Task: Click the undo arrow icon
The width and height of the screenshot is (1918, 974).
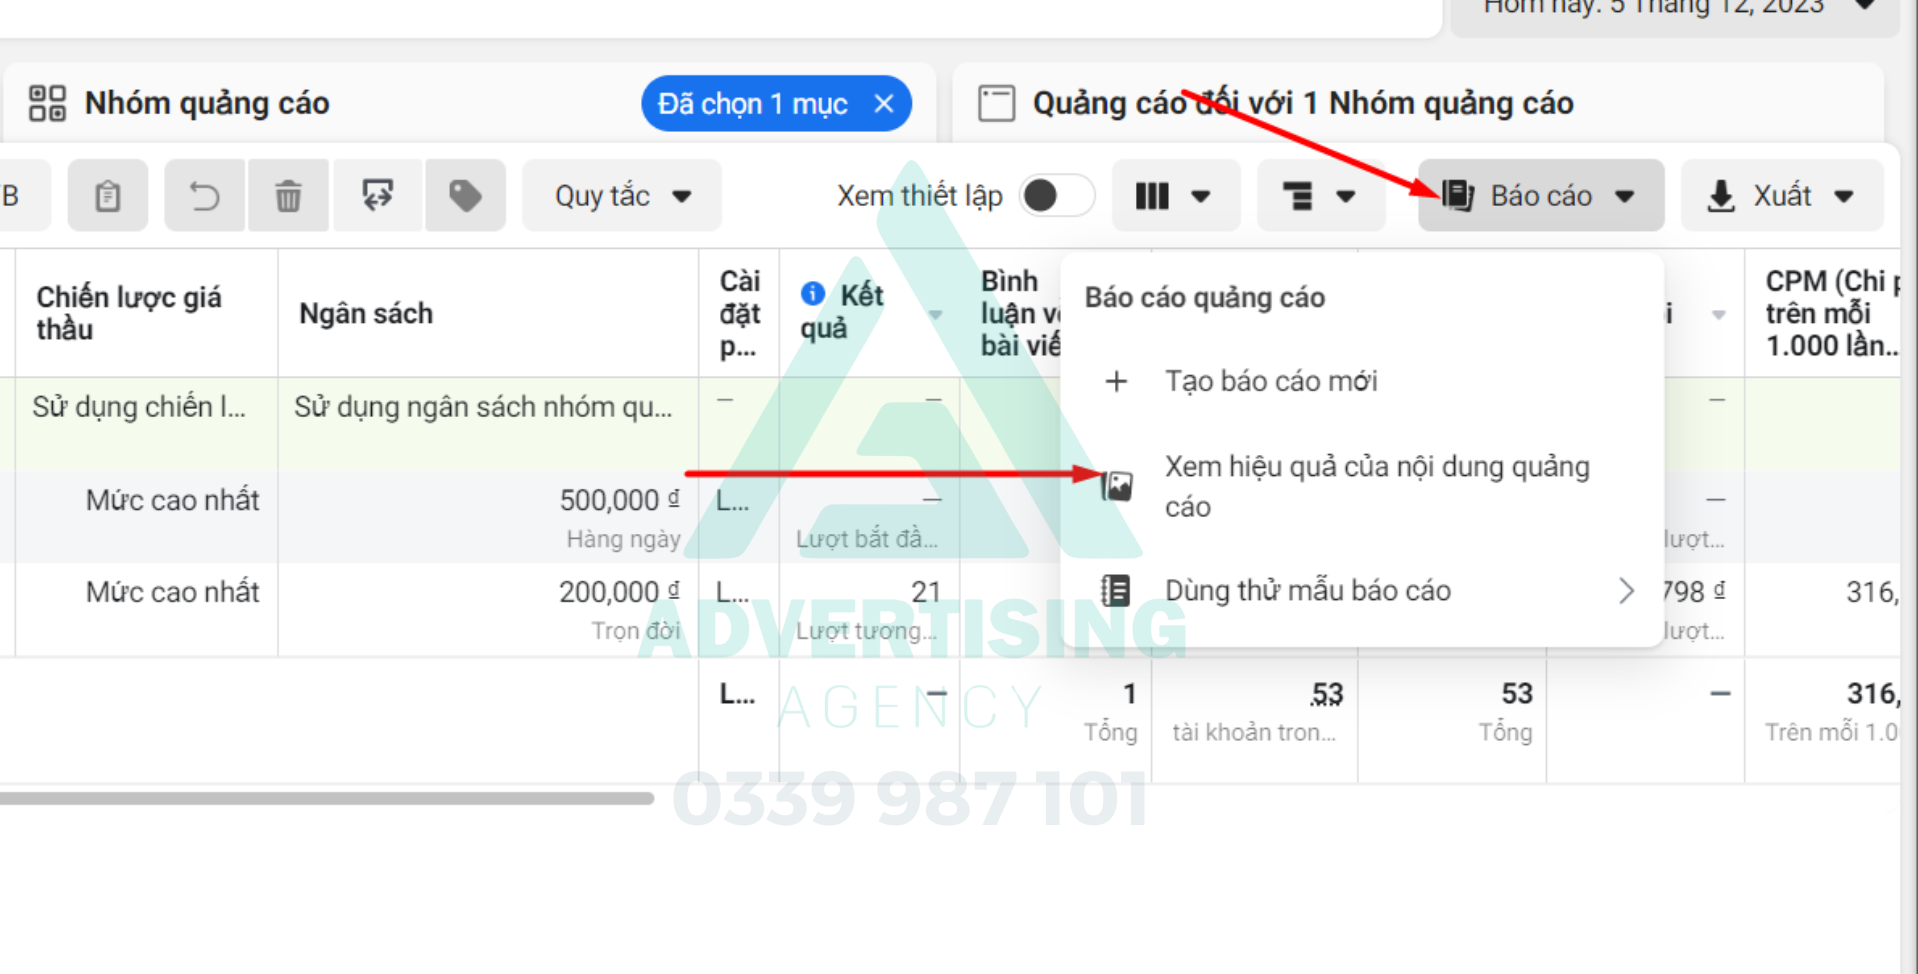Action: (205, 196)
